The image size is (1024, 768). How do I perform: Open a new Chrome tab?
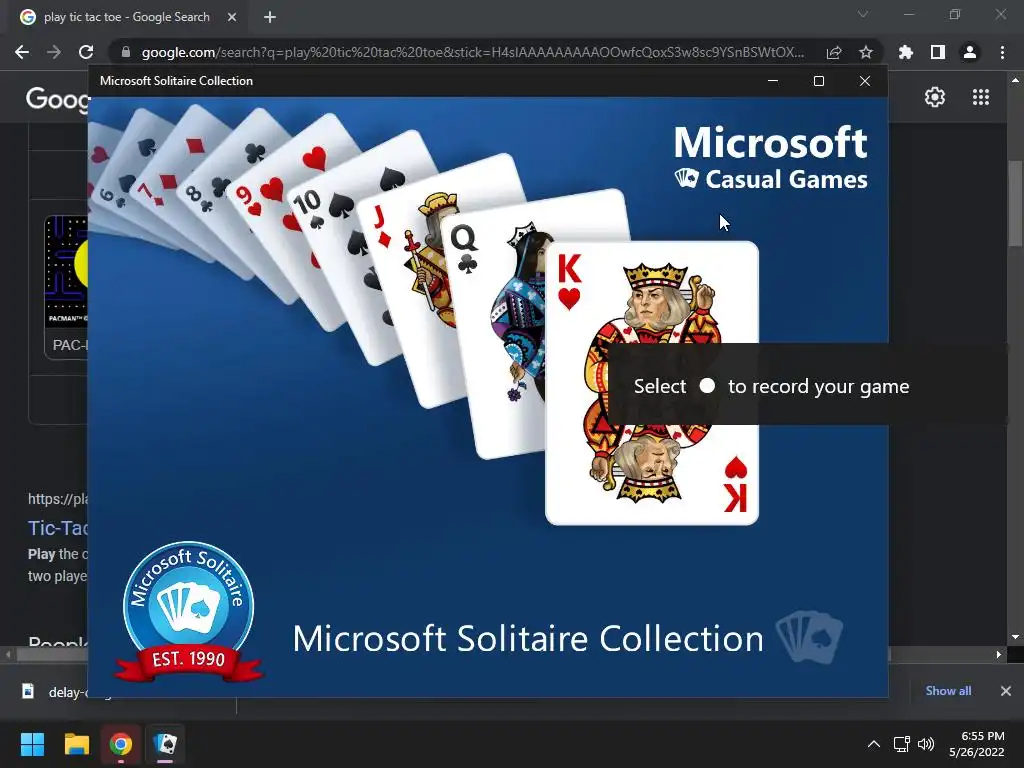(x=270, y=17)
